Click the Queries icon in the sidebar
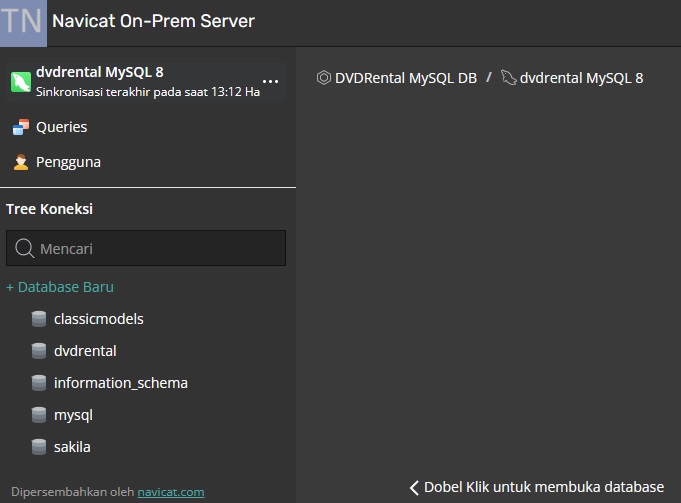681x503 pixels. click(21, 127)
